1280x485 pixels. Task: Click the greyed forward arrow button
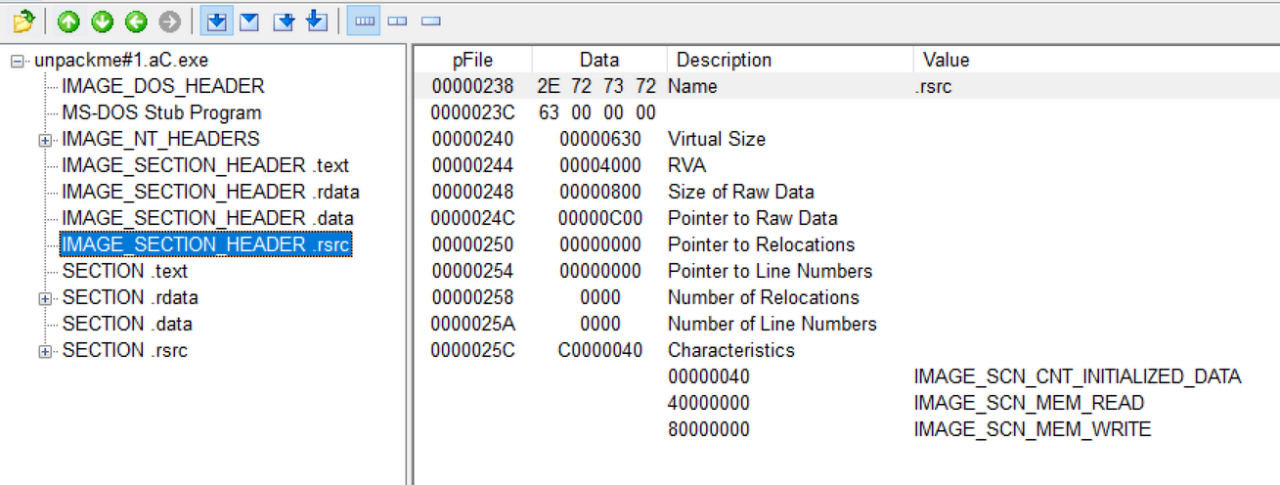pyautogui.click(x=170, y=20)
